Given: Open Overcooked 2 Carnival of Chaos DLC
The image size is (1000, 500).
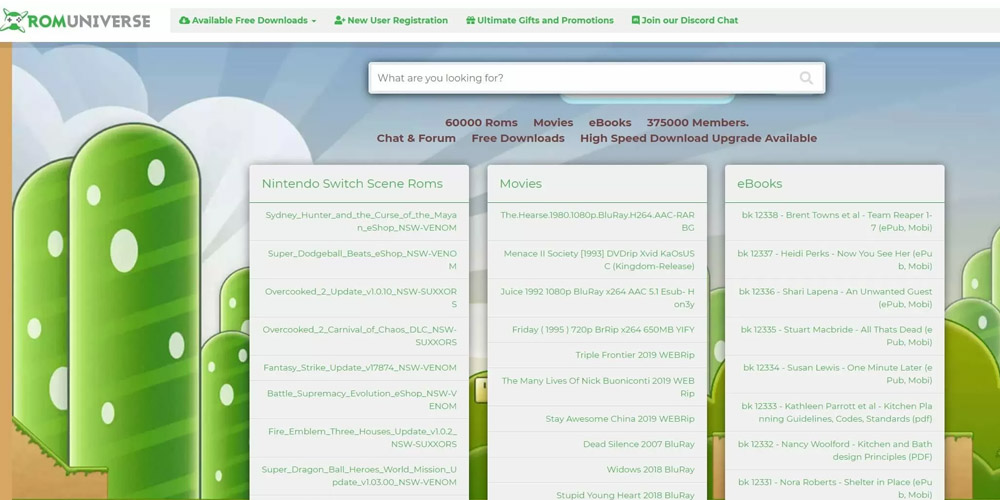Looking at the screenshot, I should (360, 335).
